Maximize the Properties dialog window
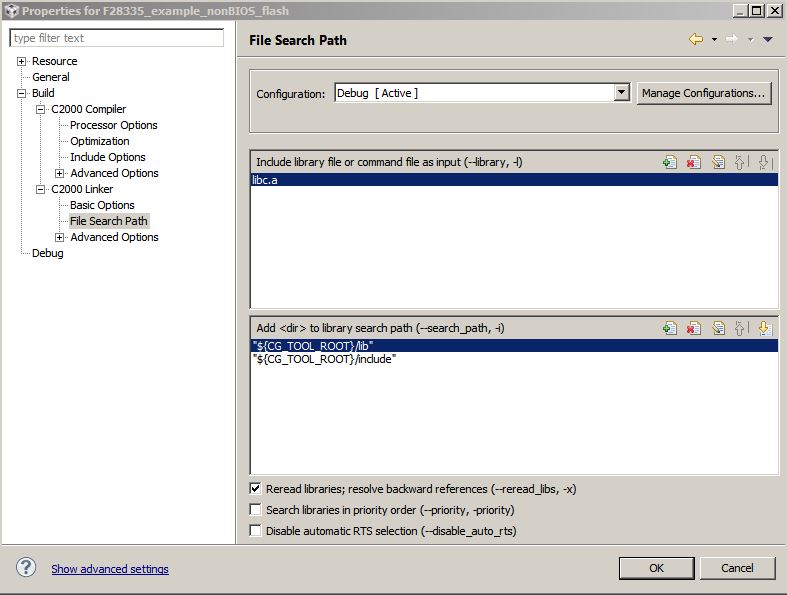The image size is (787, 595). click(x=757, y=11)
